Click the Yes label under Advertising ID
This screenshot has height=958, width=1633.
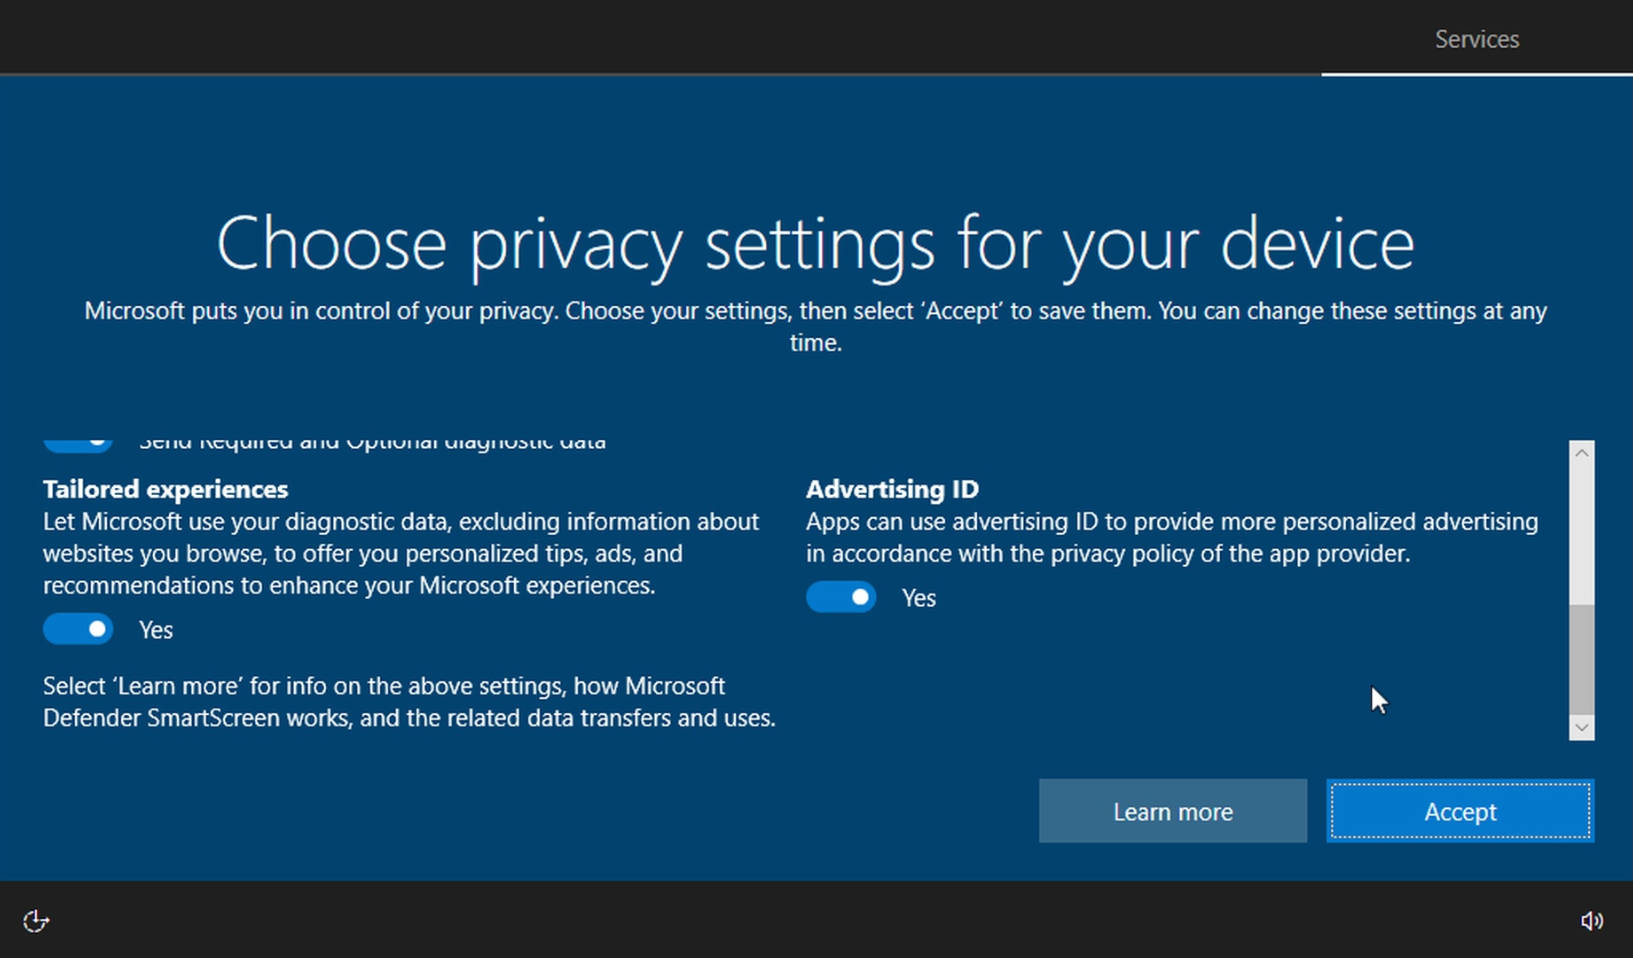919,598
